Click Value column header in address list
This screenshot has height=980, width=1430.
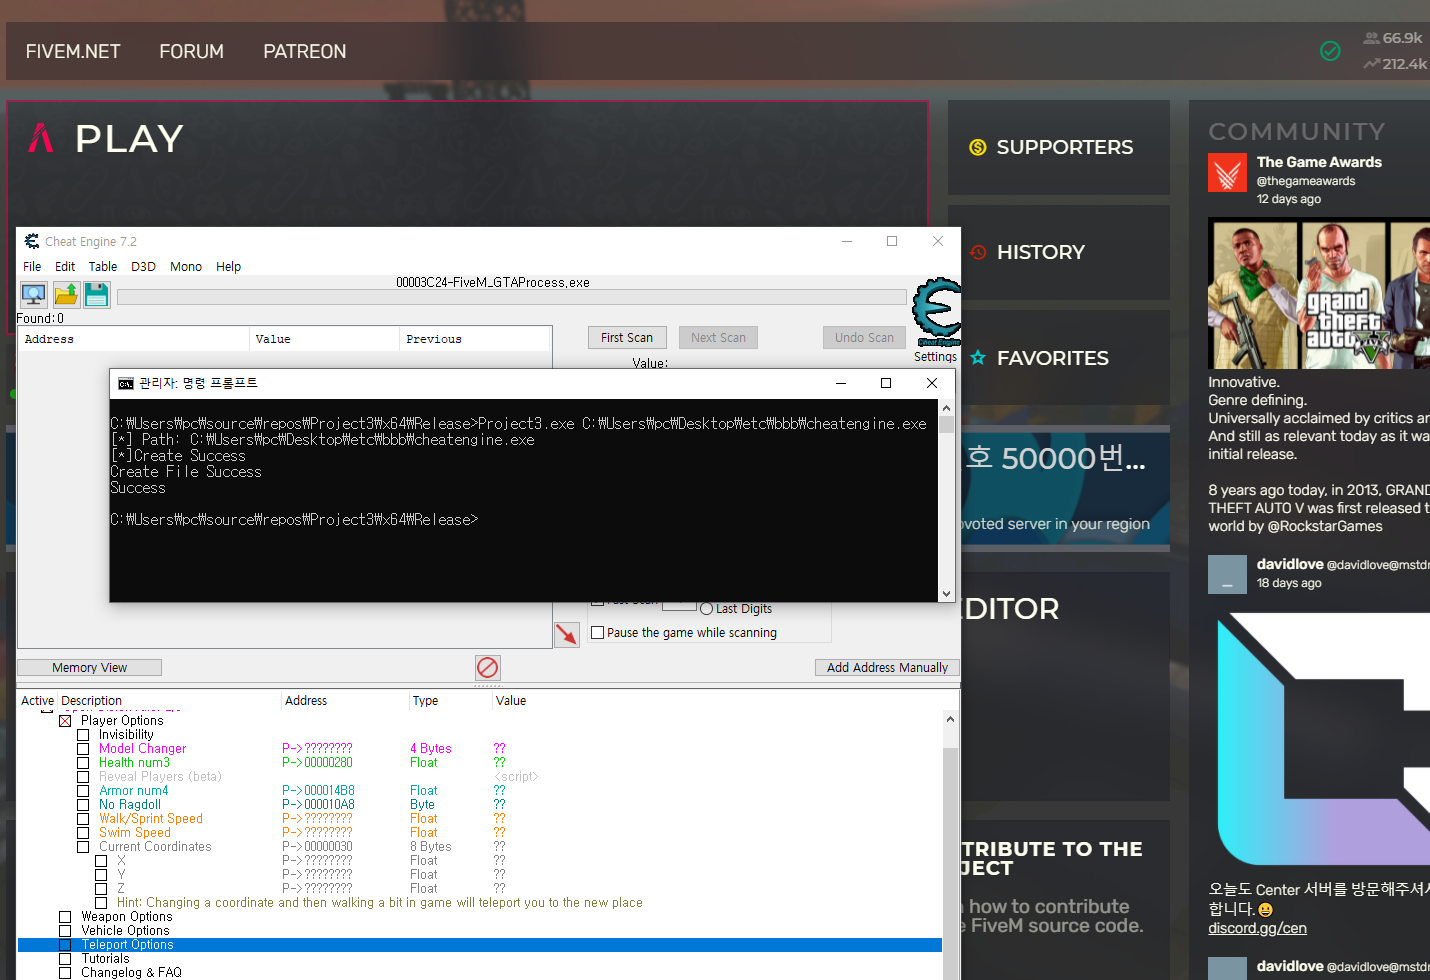tap(510, 701)
